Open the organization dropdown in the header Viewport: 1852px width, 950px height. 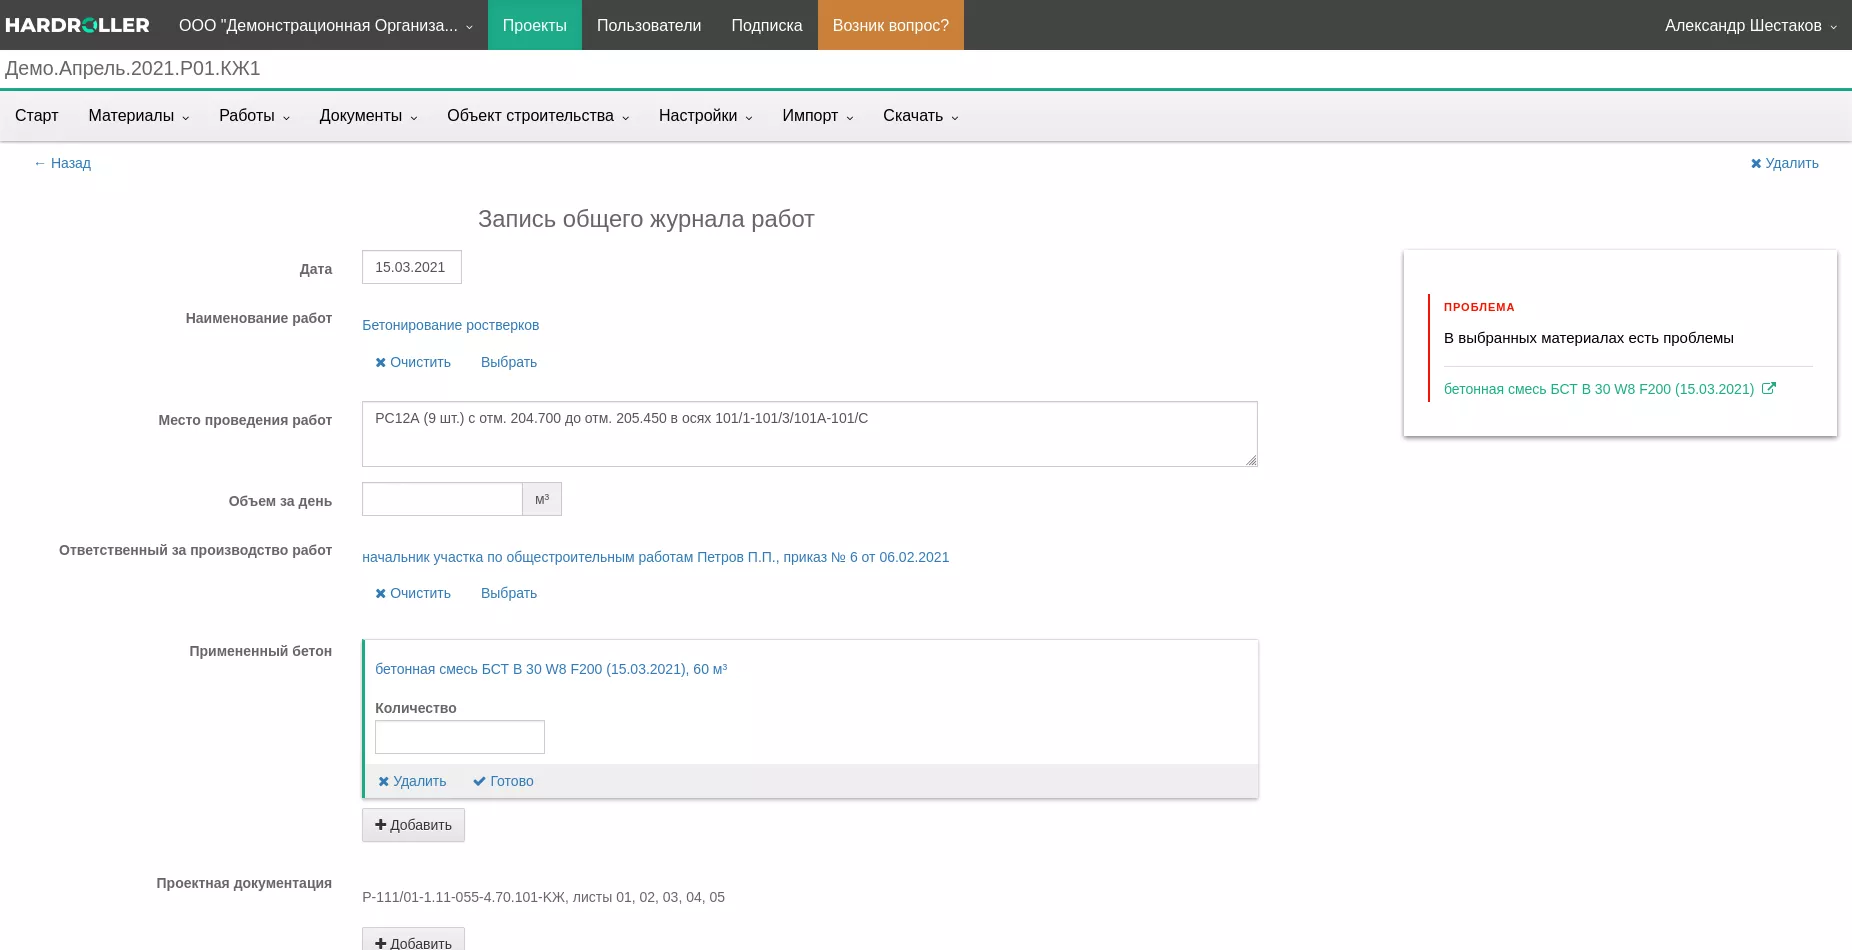[x=325, y=25]
